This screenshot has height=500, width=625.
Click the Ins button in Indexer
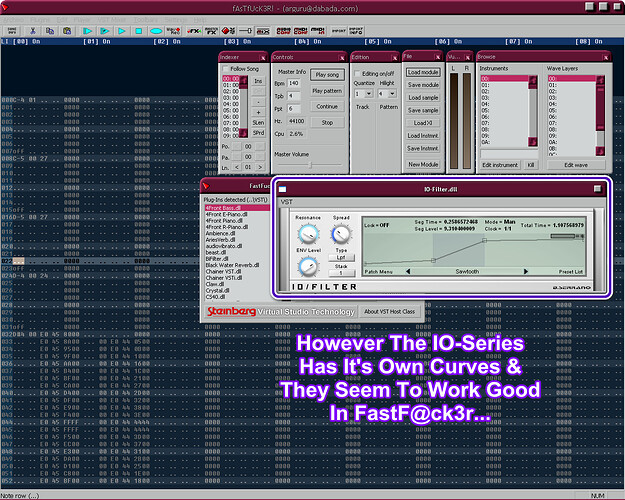pyautogui.click(x=258, y=81)
